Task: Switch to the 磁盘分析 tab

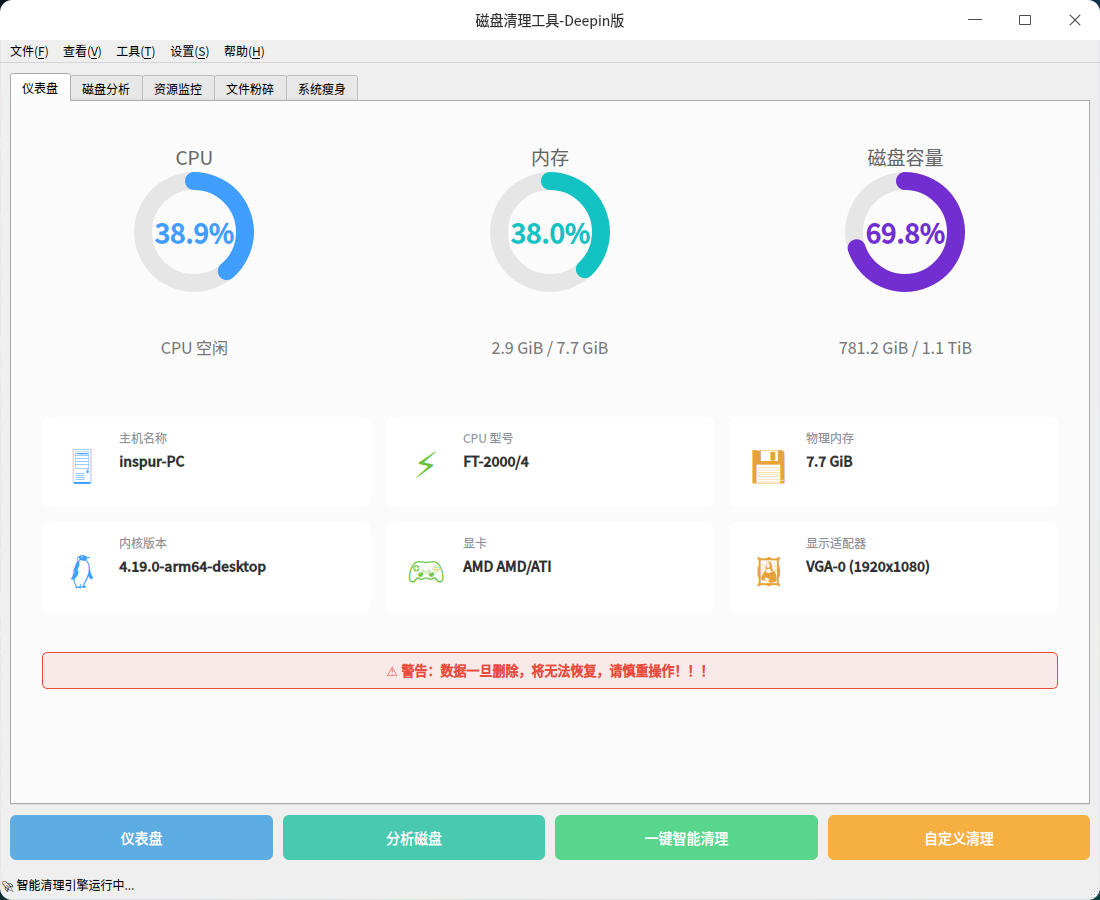Action: pos(106,89)
